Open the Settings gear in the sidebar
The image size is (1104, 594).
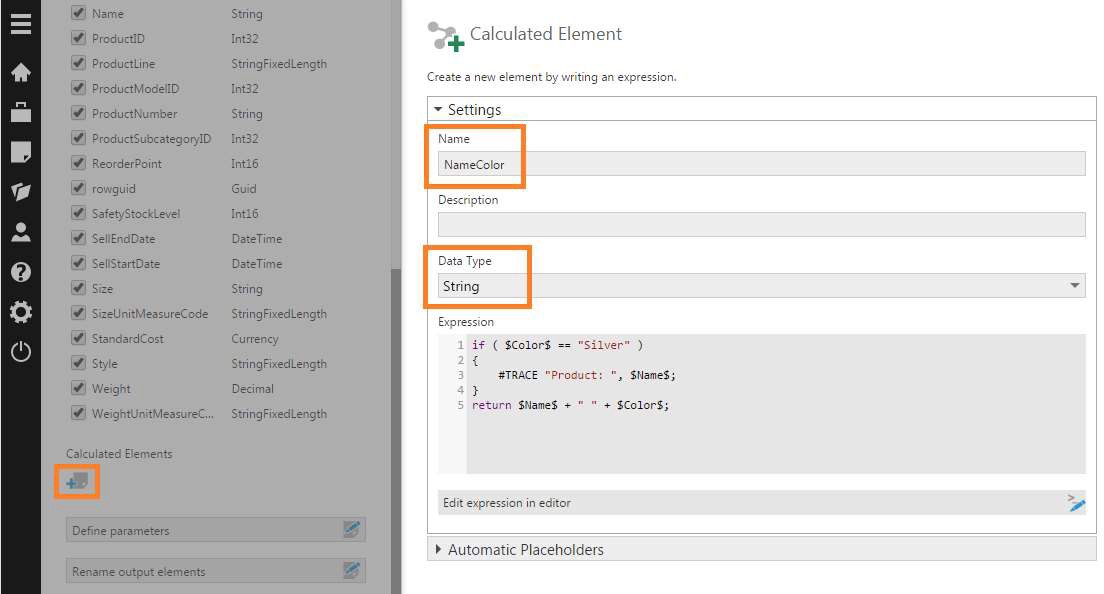21,311
